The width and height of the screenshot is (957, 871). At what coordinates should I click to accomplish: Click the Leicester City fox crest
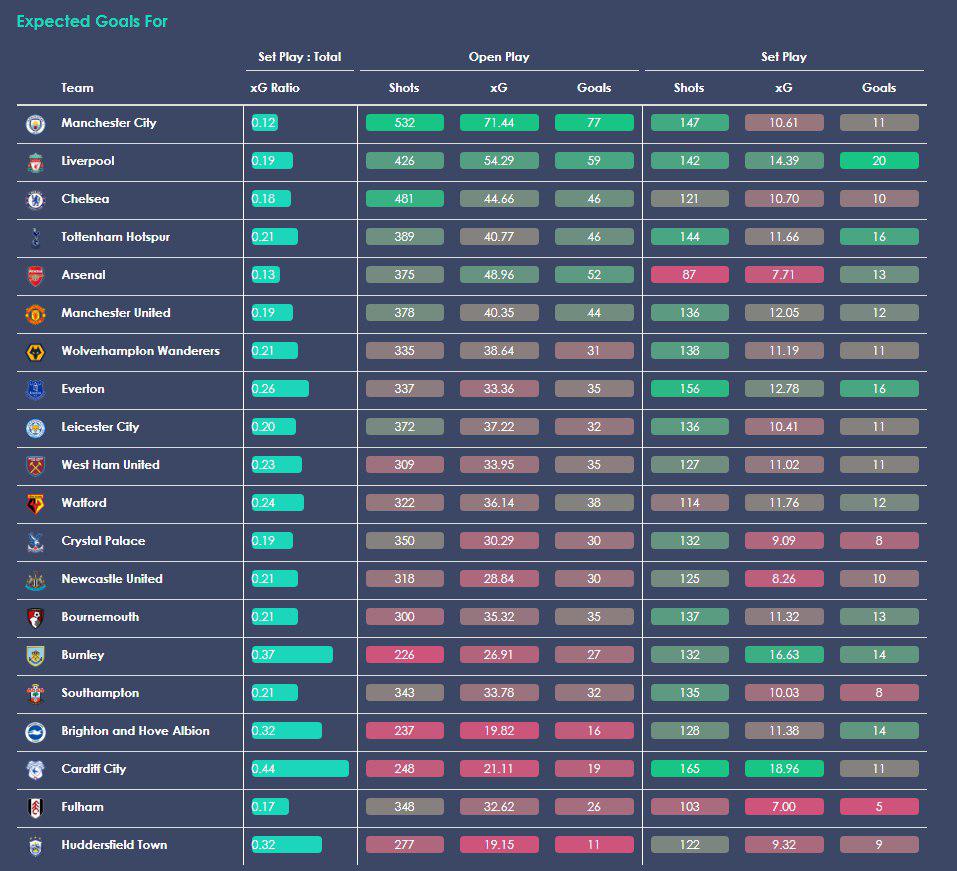pyautogui.click(x=35, y=428)
